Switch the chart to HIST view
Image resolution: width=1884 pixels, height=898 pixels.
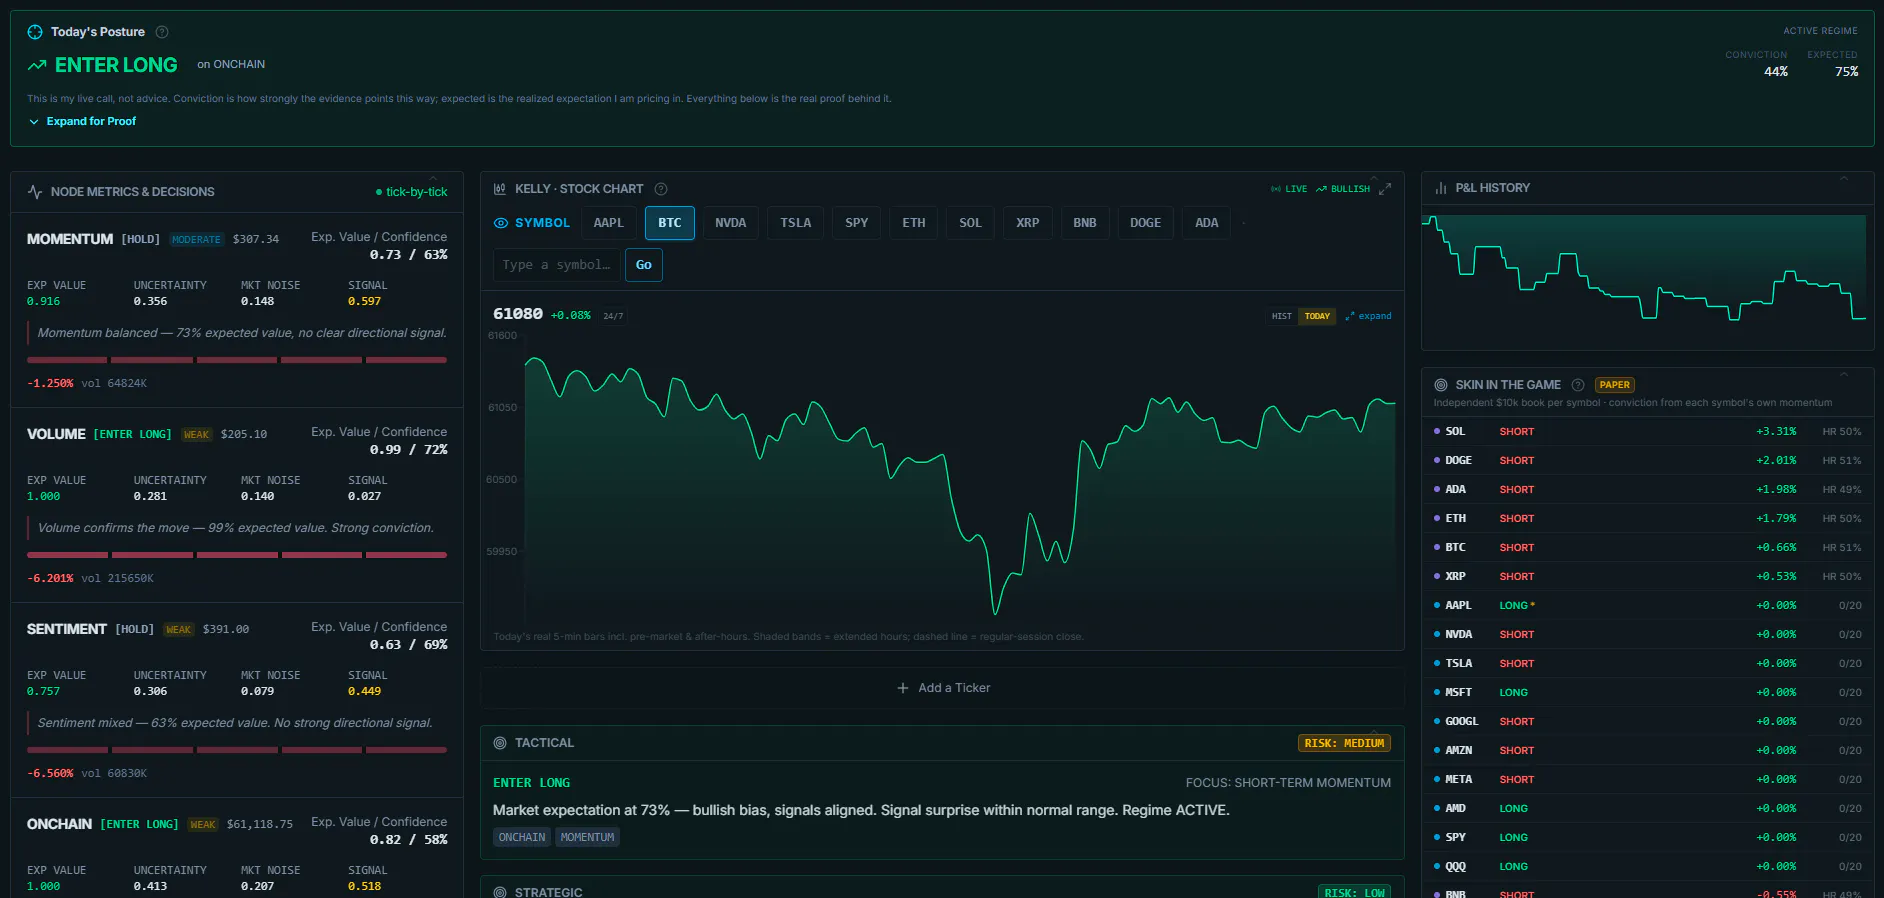[1281, 316]
